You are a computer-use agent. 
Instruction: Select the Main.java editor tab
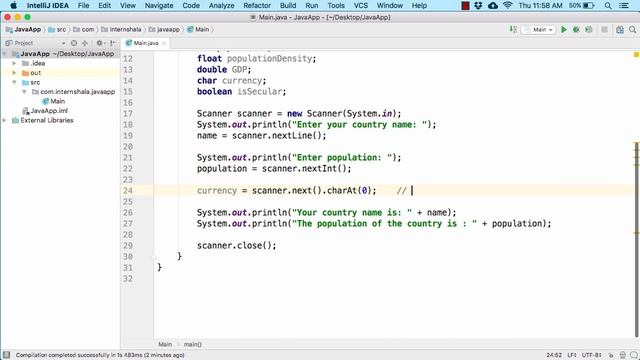pyautogui.click(x=146, y=43)
